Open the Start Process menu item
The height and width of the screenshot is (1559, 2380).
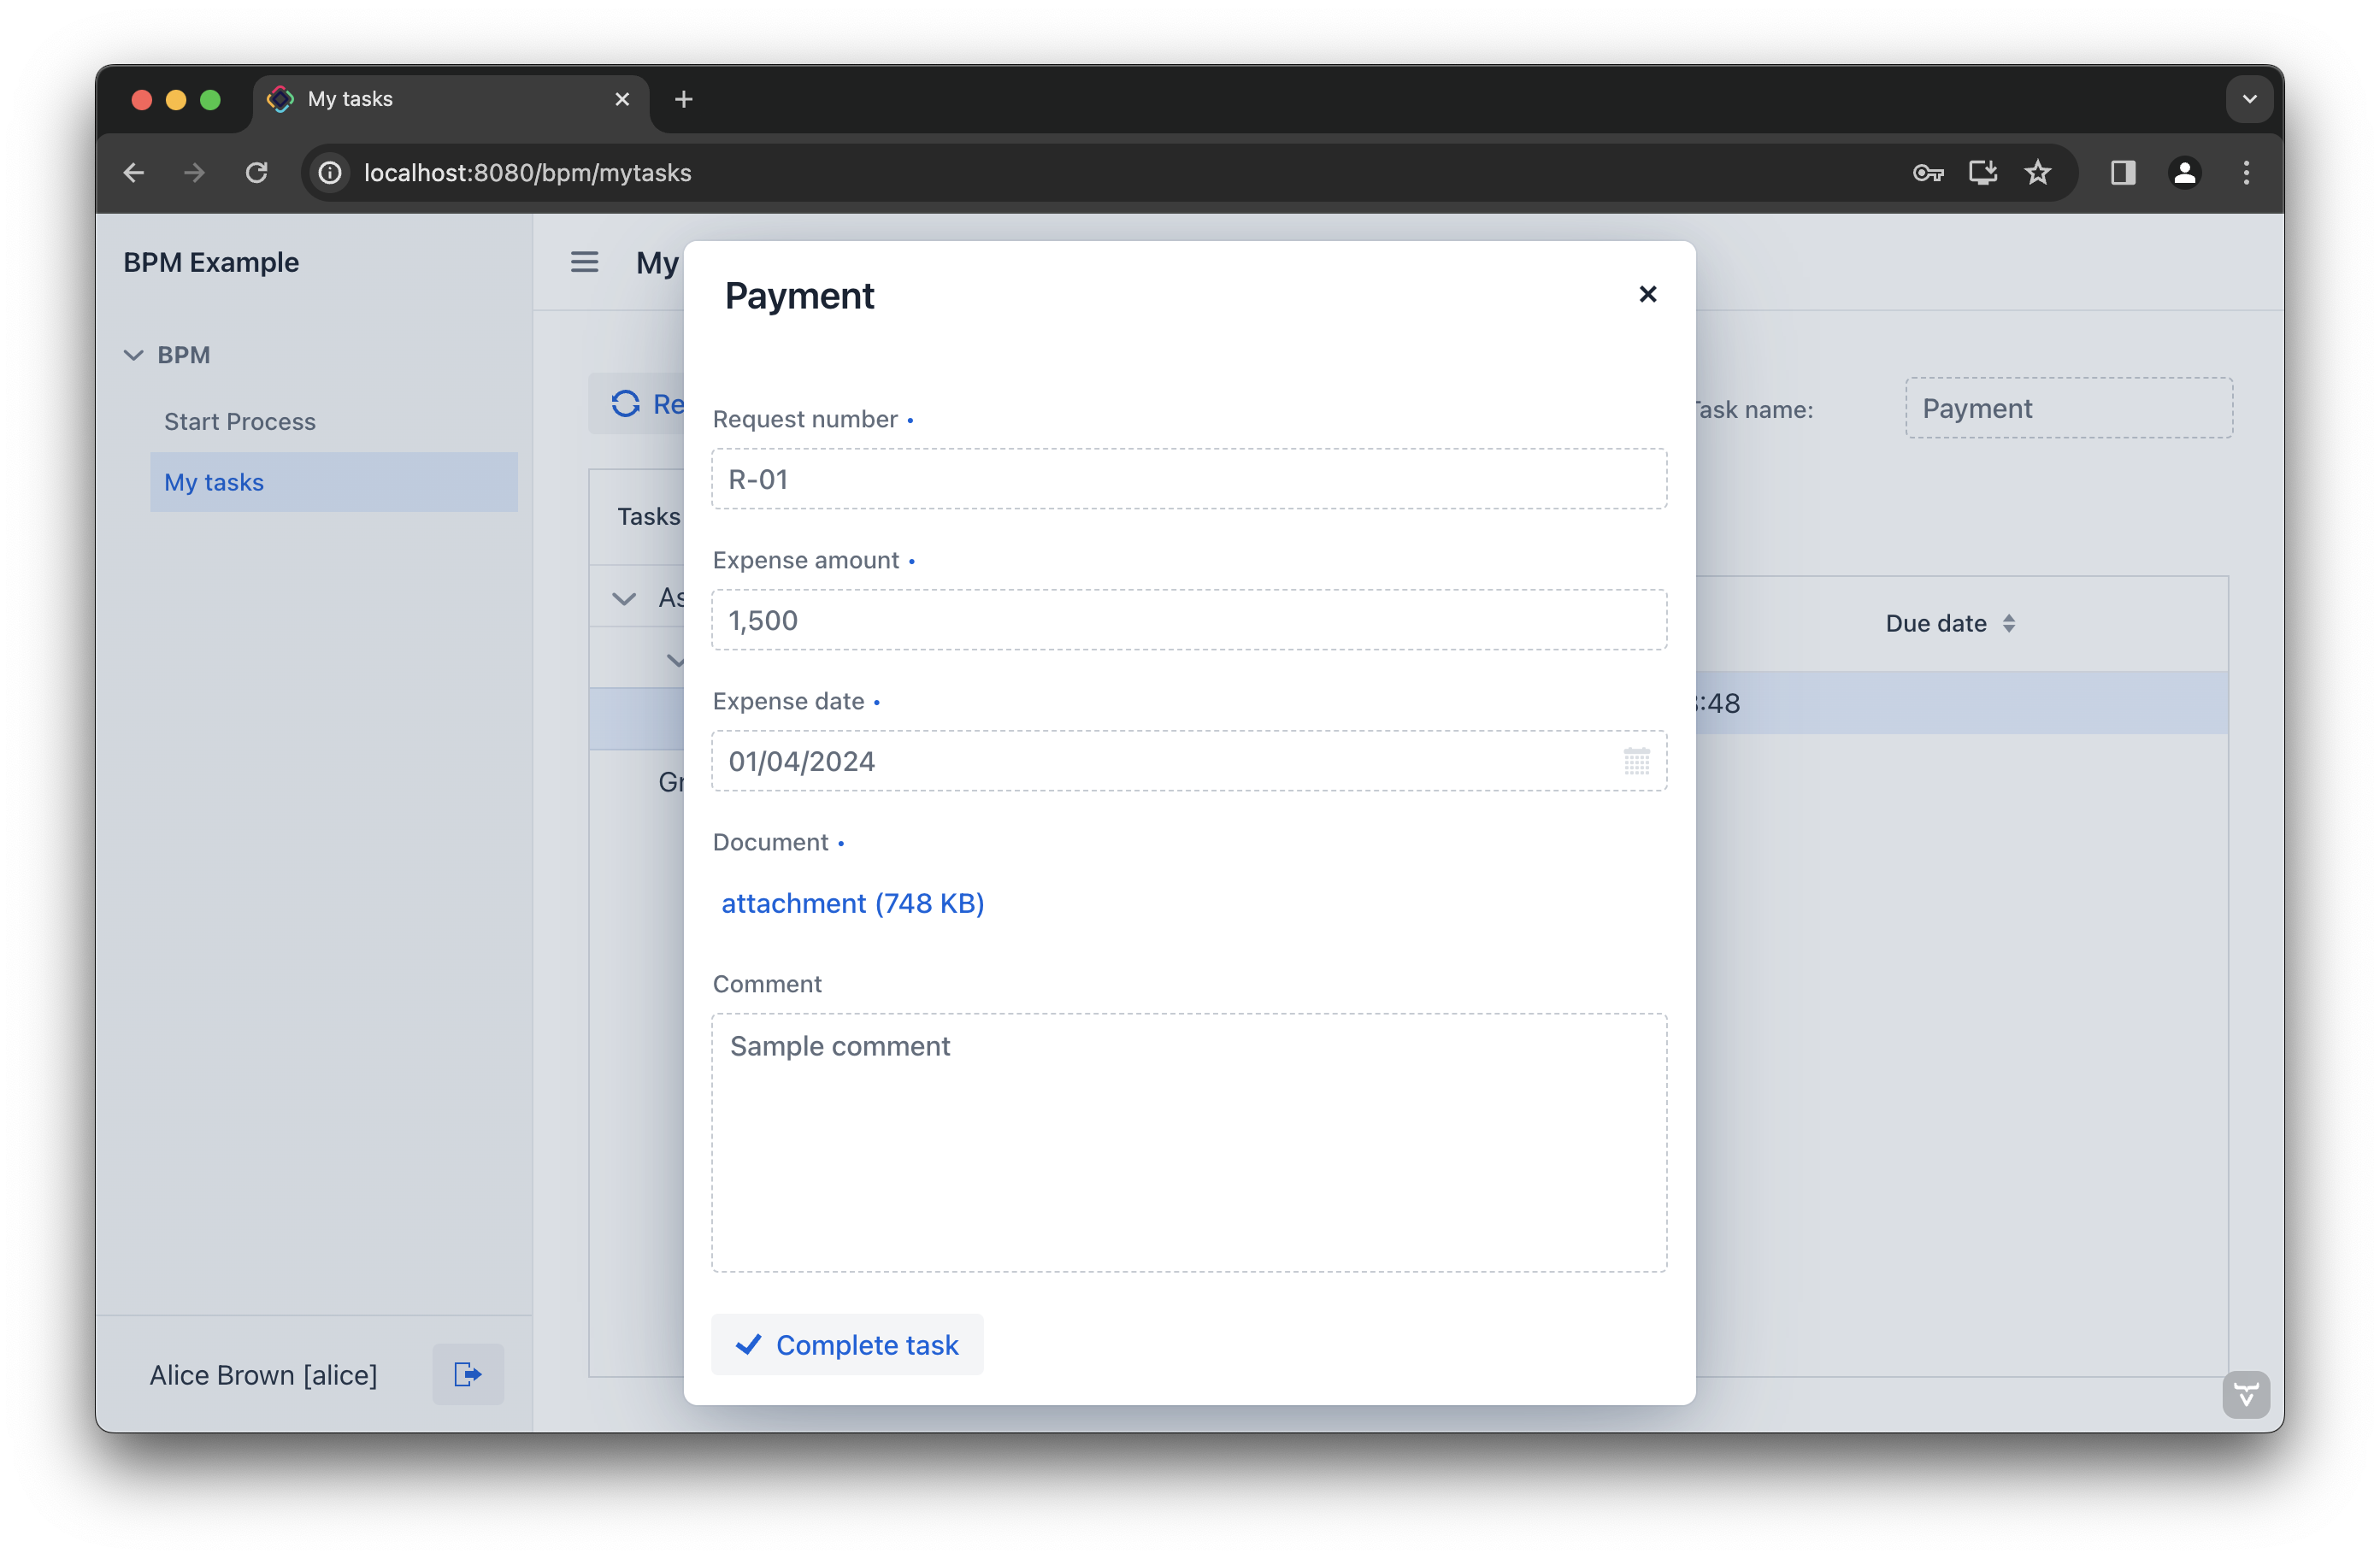coord(240,421)
